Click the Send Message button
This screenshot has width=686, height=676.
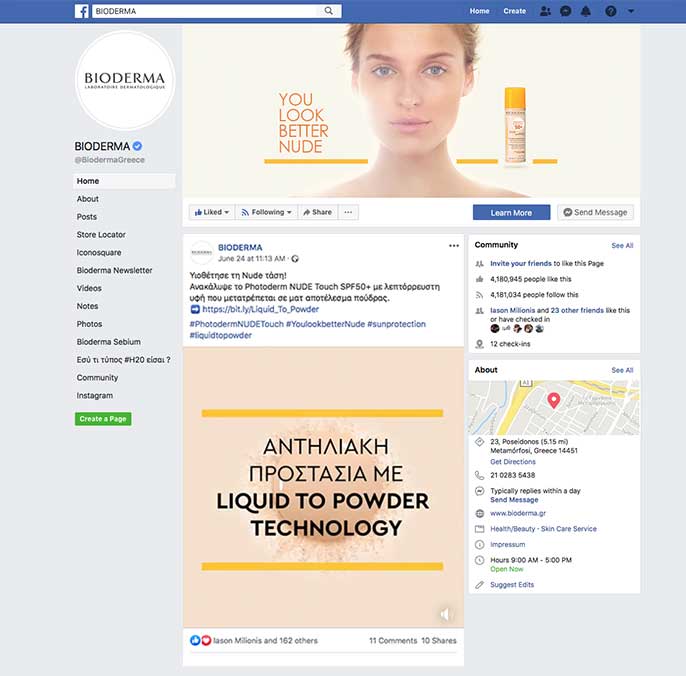tap(595, 212)
